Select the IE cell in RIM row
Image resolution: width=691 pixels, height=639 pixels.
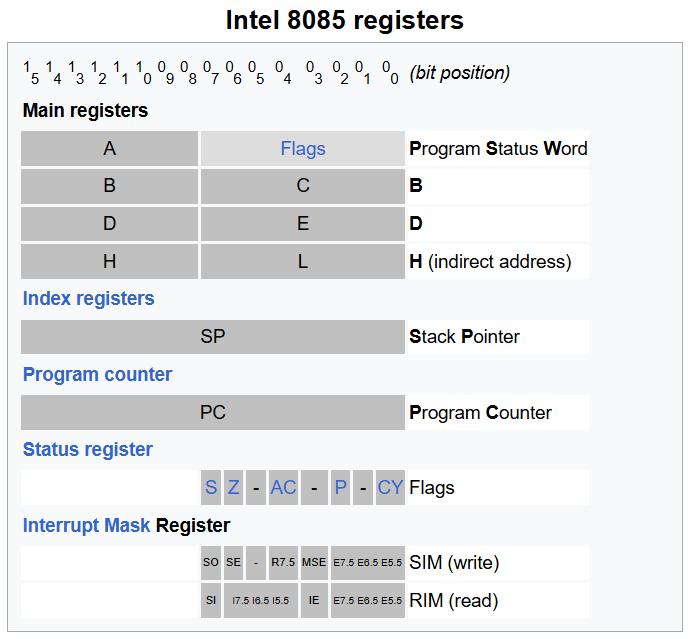314,601
